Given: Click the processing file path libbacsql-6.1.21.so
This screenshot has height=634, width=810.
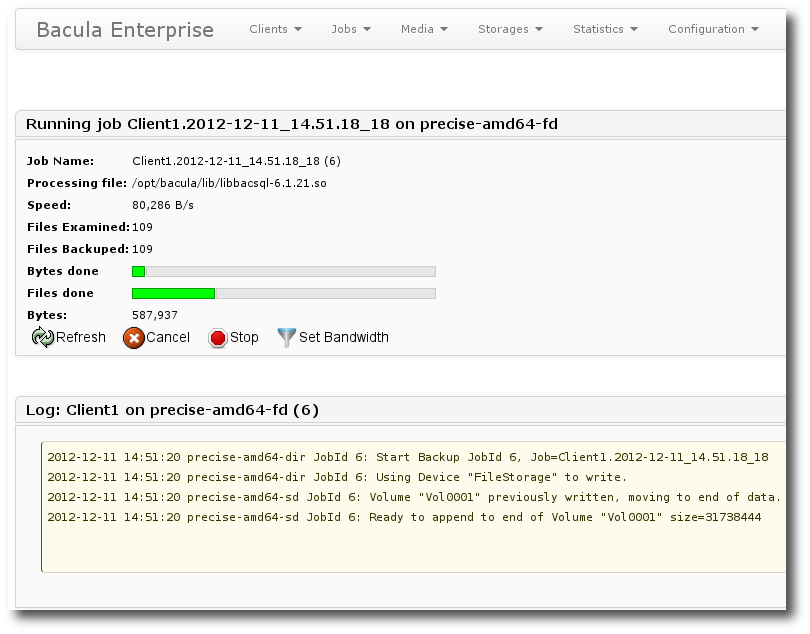Looking at the screenshot, I should [229, 183].
